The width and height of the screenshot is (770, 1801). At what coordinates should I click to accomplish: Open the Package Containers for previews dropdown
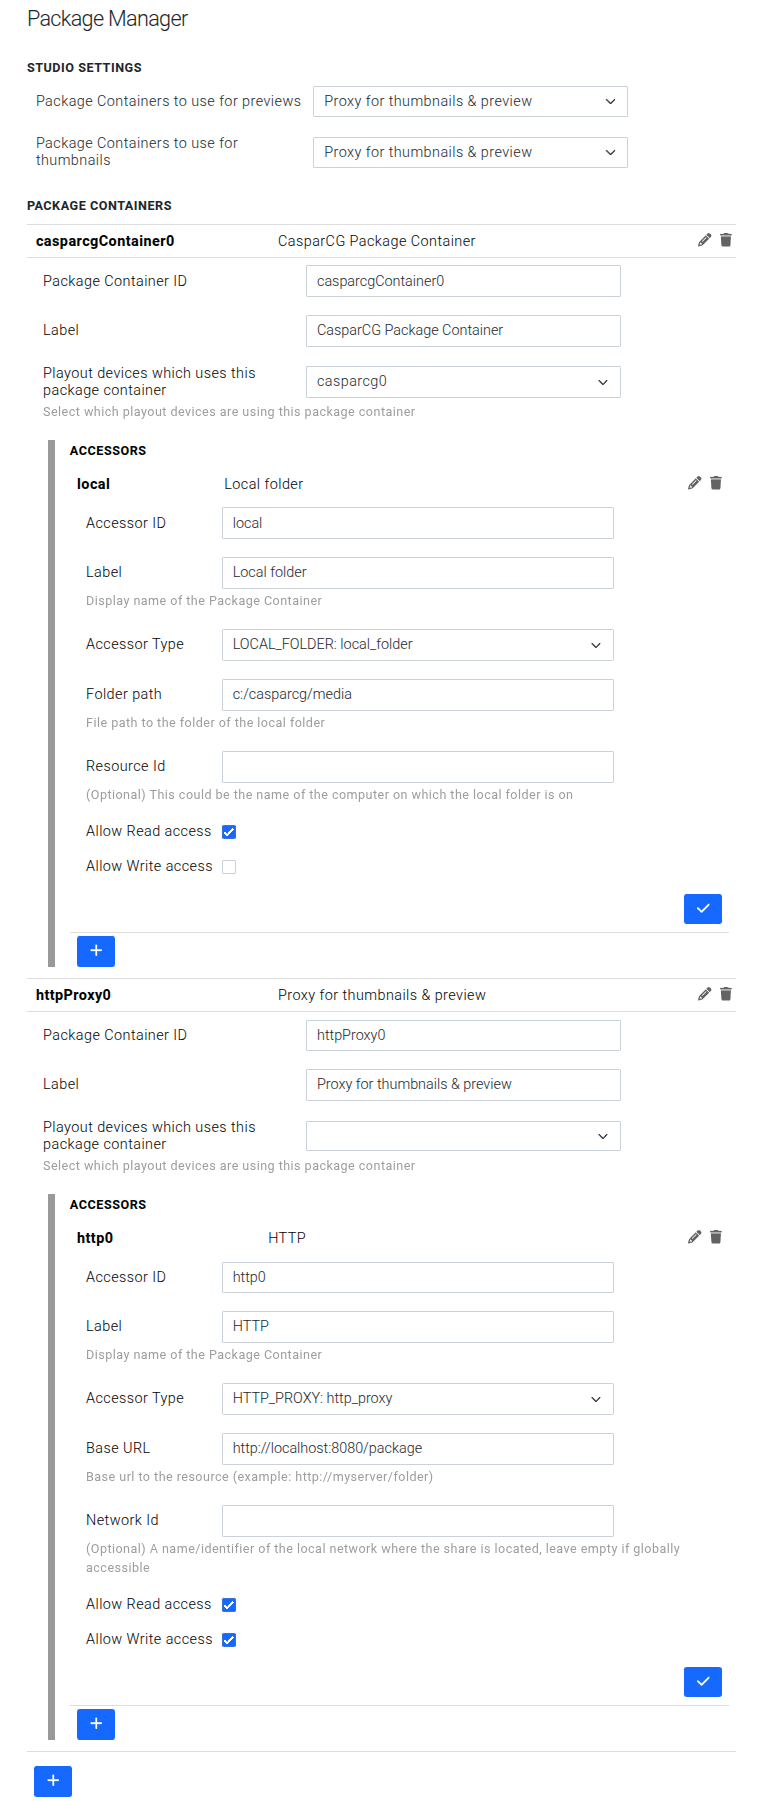[470, 101]
